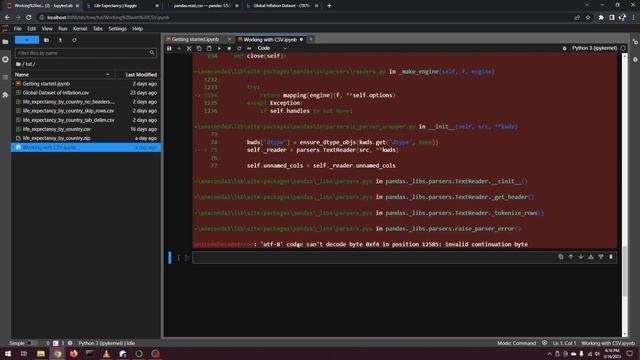Click the Python 3 (ipykernel) kernel name
Screen dimensions: 640x360
point(594,48)
